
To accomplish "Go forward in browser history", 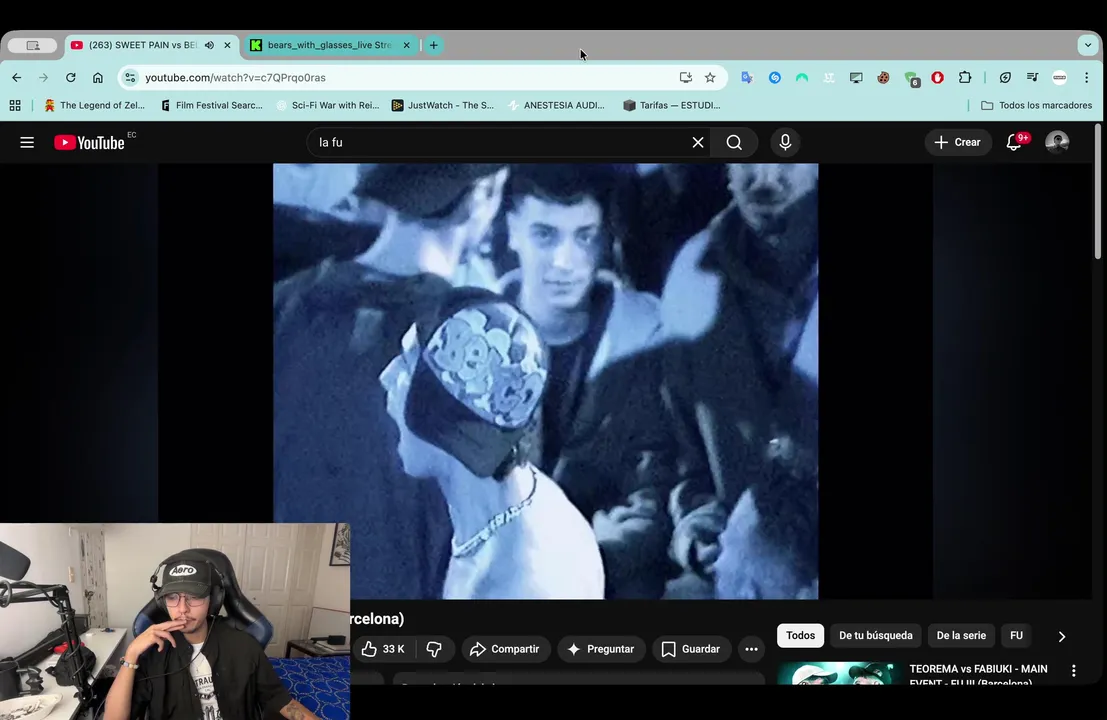I will [44, 78].
